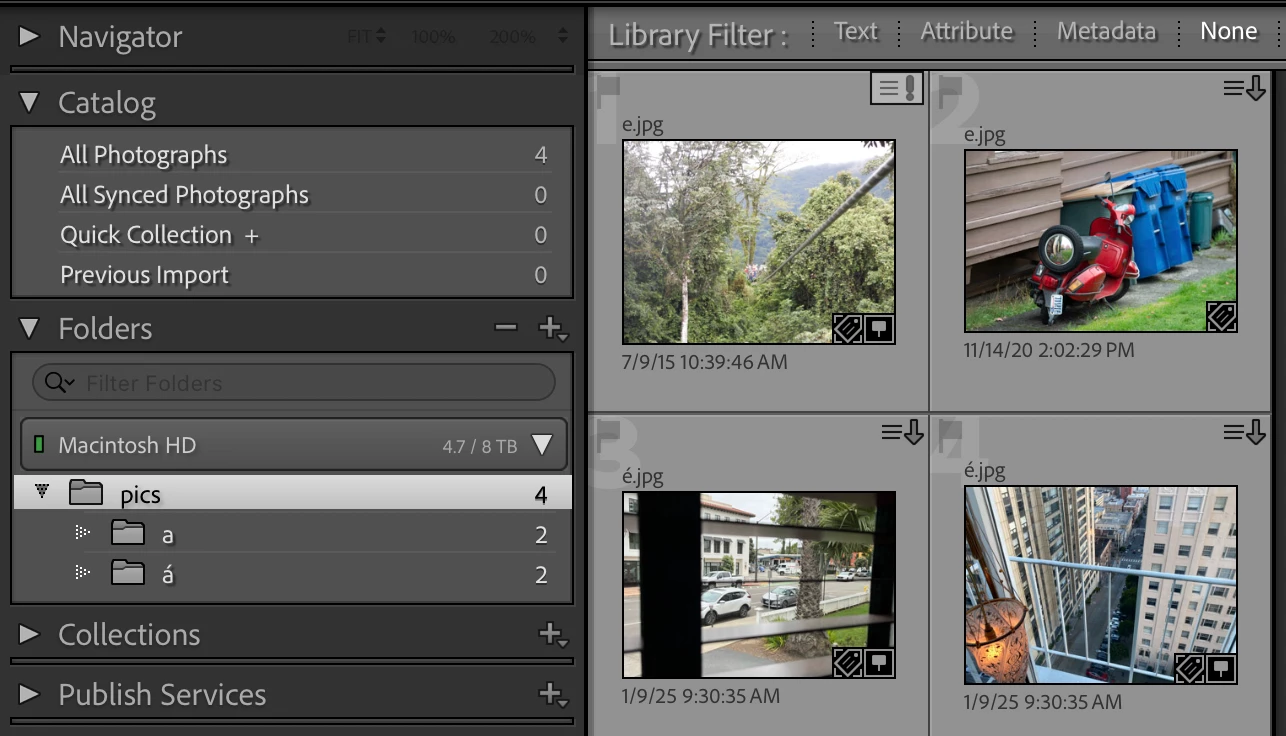Flag the window blinds photo

point(607,437)
